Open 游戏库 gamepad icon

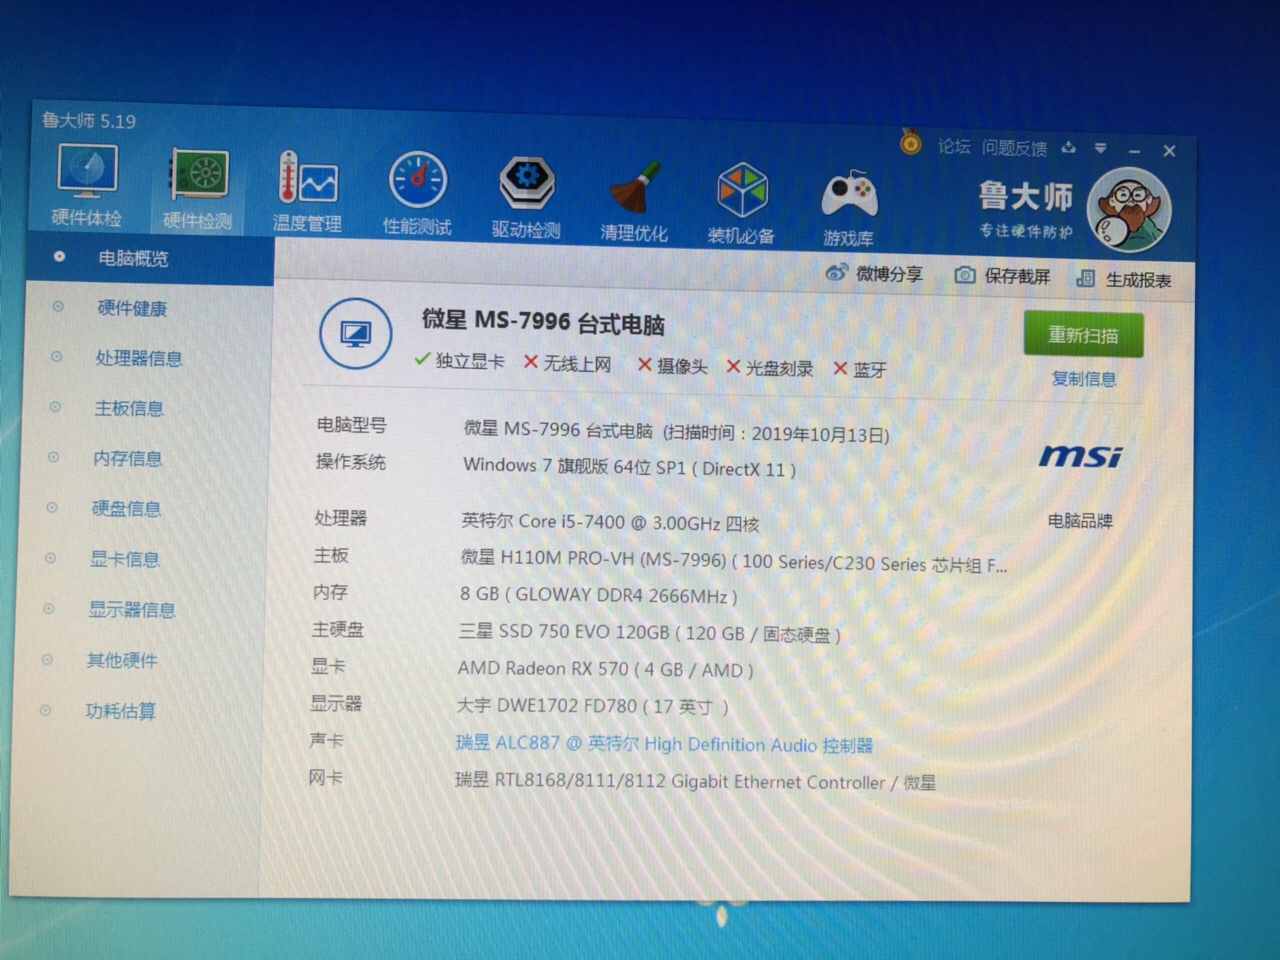coord(848,208)
